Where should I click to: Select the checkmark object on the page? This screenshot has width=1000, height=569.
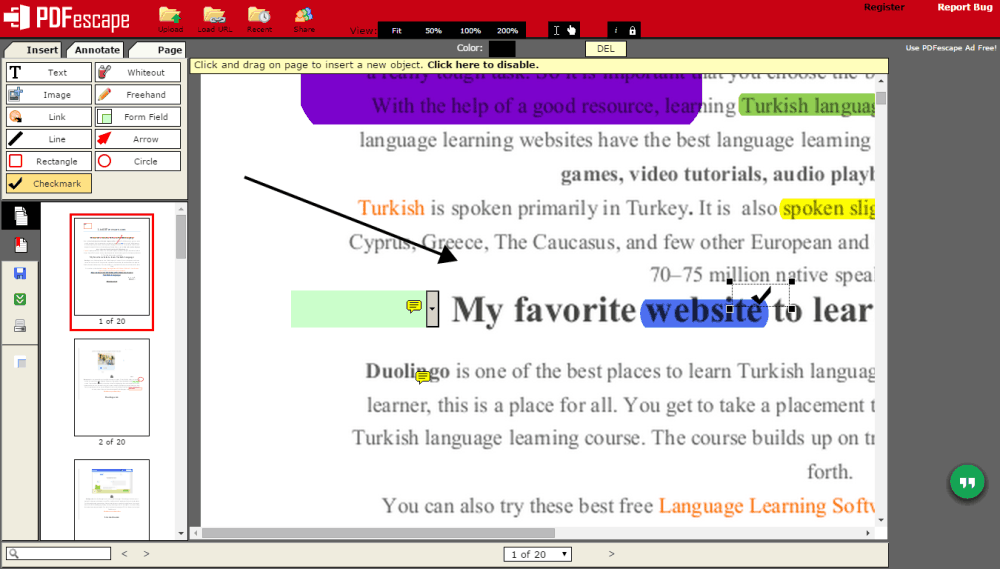tap(761, 295)
